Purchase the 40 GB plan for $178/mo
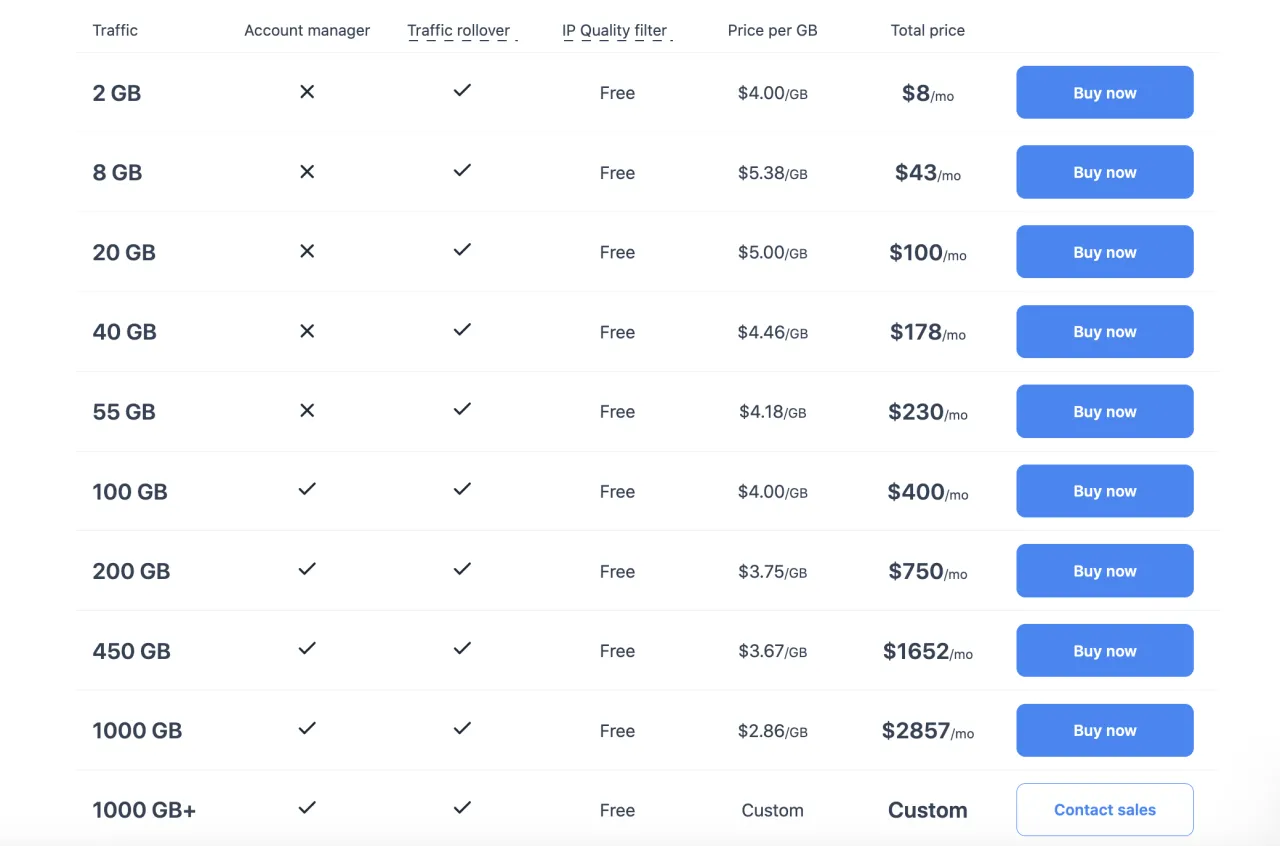Screen dimensions: 1280x846 (x=1104, y=331)
